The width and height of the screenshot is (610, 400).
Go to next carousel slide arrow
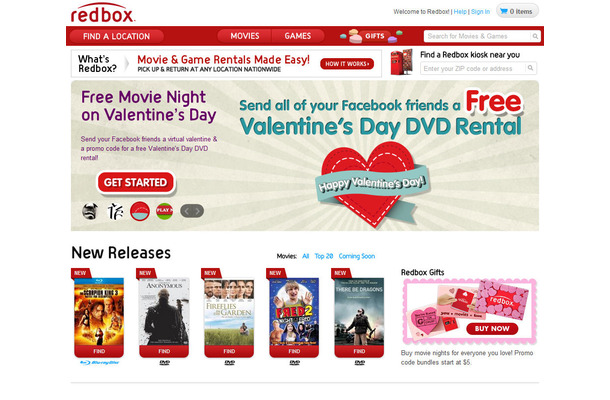coord(198,211)
